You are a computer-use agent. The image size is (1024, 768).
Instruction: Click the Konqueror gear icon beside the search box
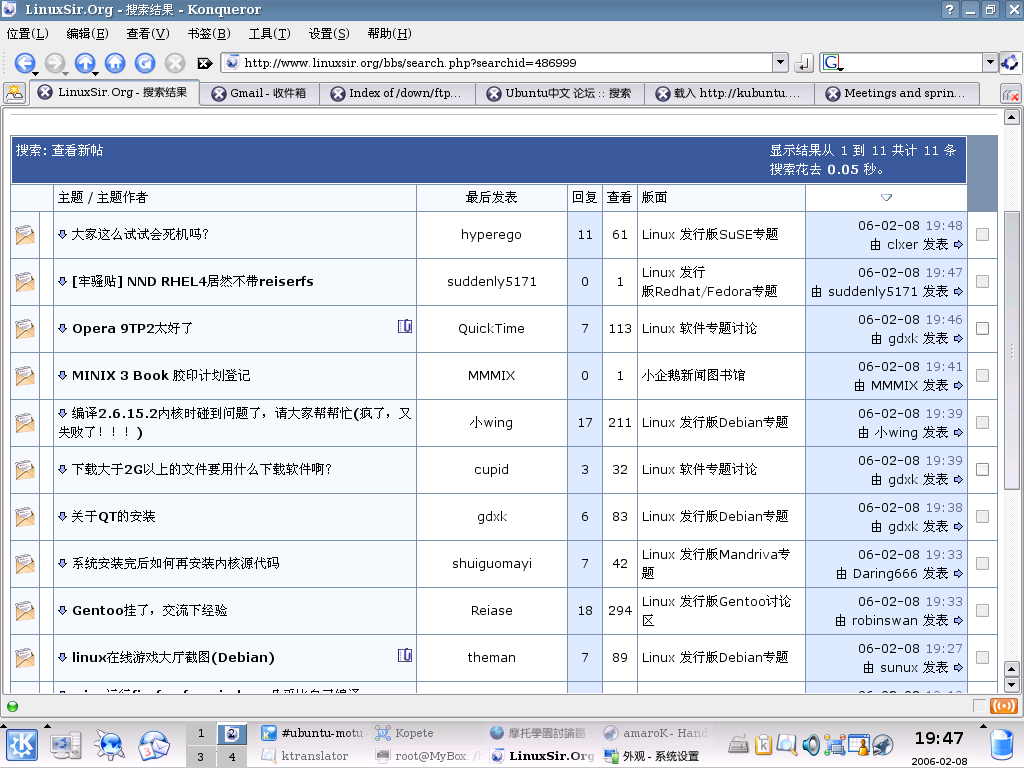(x=1010, y=63)
